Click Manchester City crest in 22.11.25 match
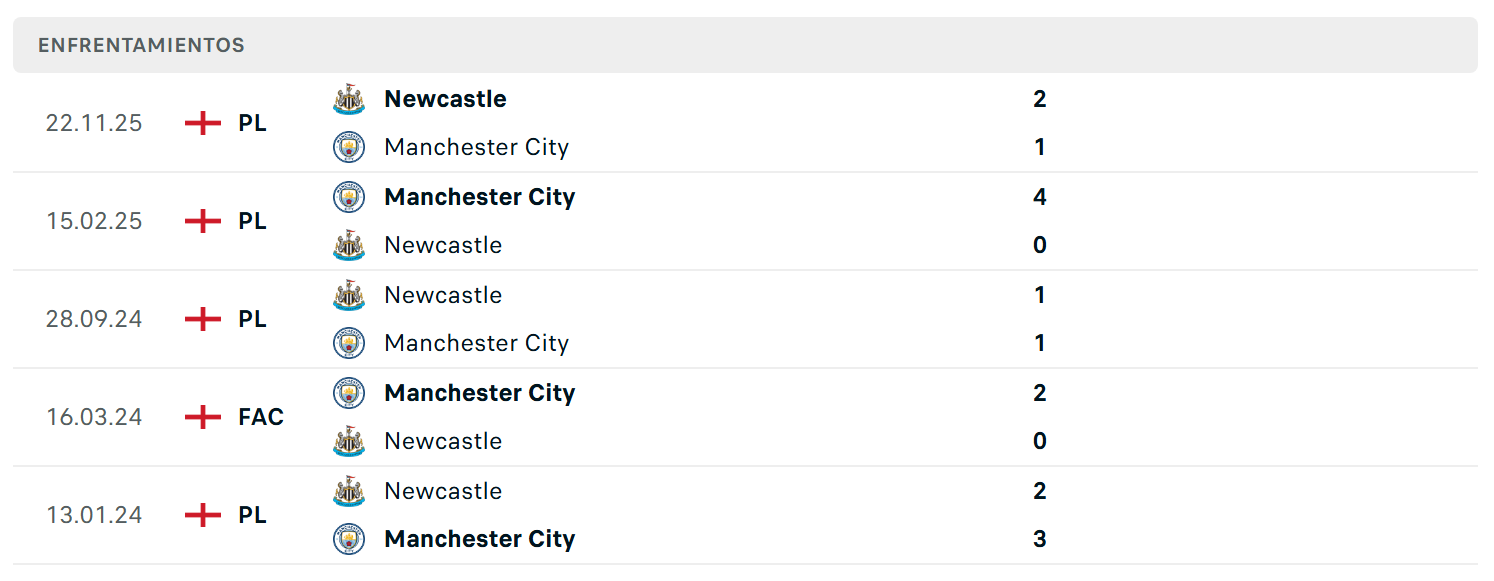Image resolution: width=1494 pixels, height=581 pixels. [349, 147]
